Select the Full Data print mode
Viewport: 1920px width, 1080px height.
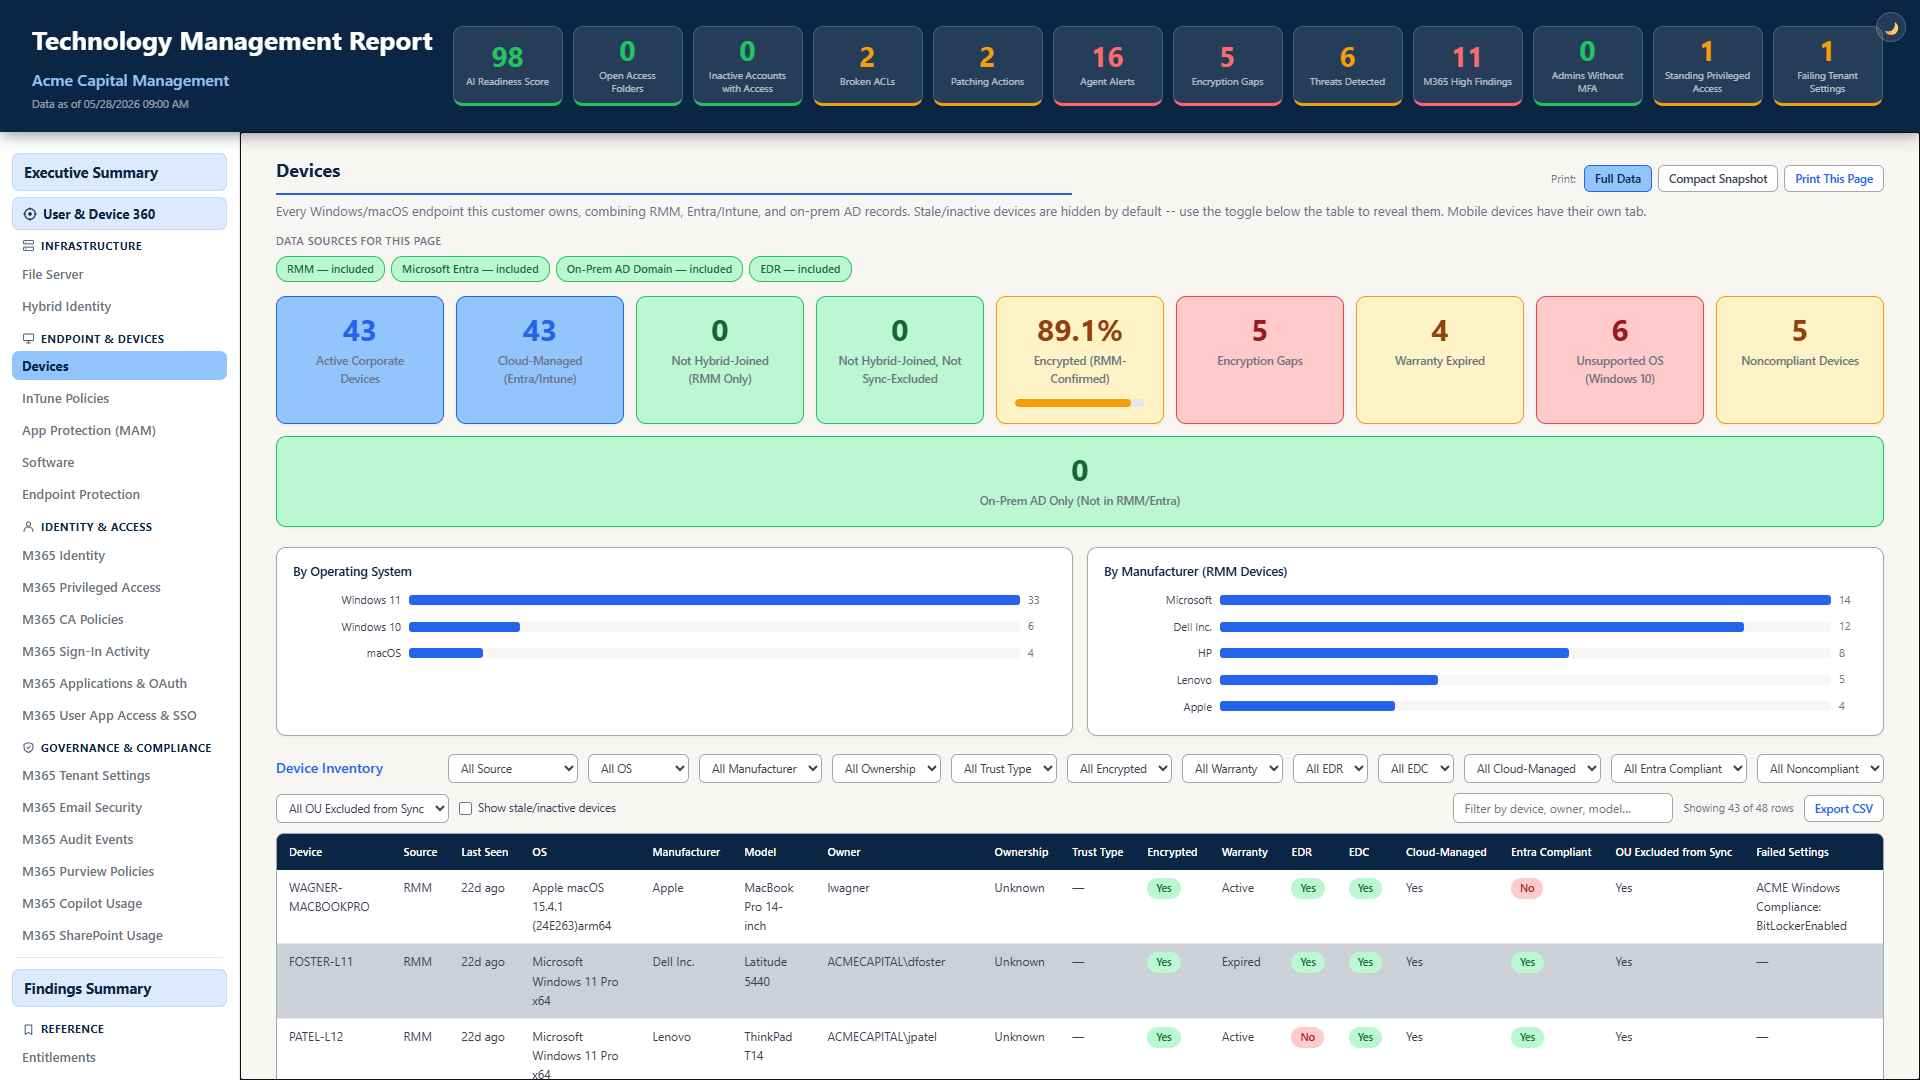(x=1617, y=179)
